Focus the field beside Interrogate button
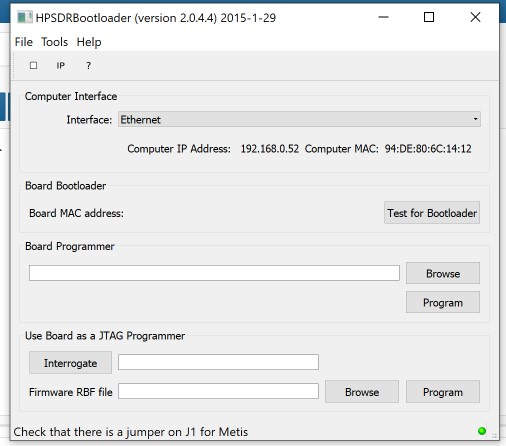 click(218, 362)
